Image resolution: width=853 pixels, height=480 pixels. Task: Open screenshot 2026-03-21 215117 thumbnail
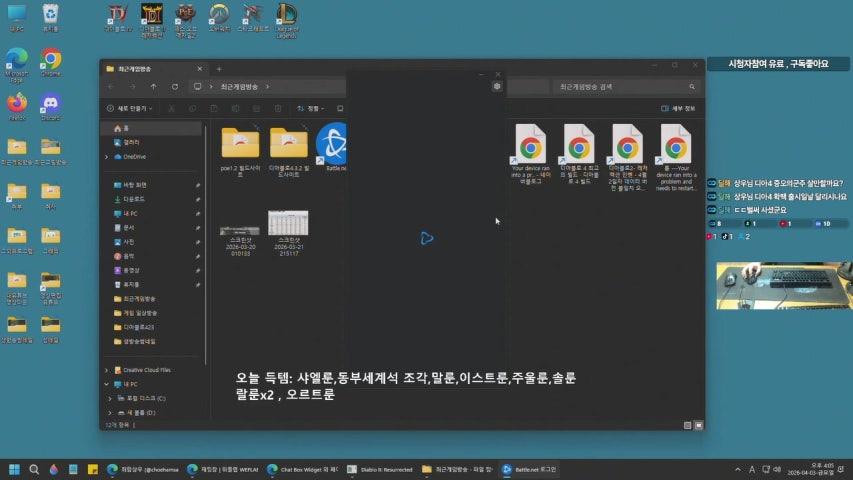click(x=289, y=233)
